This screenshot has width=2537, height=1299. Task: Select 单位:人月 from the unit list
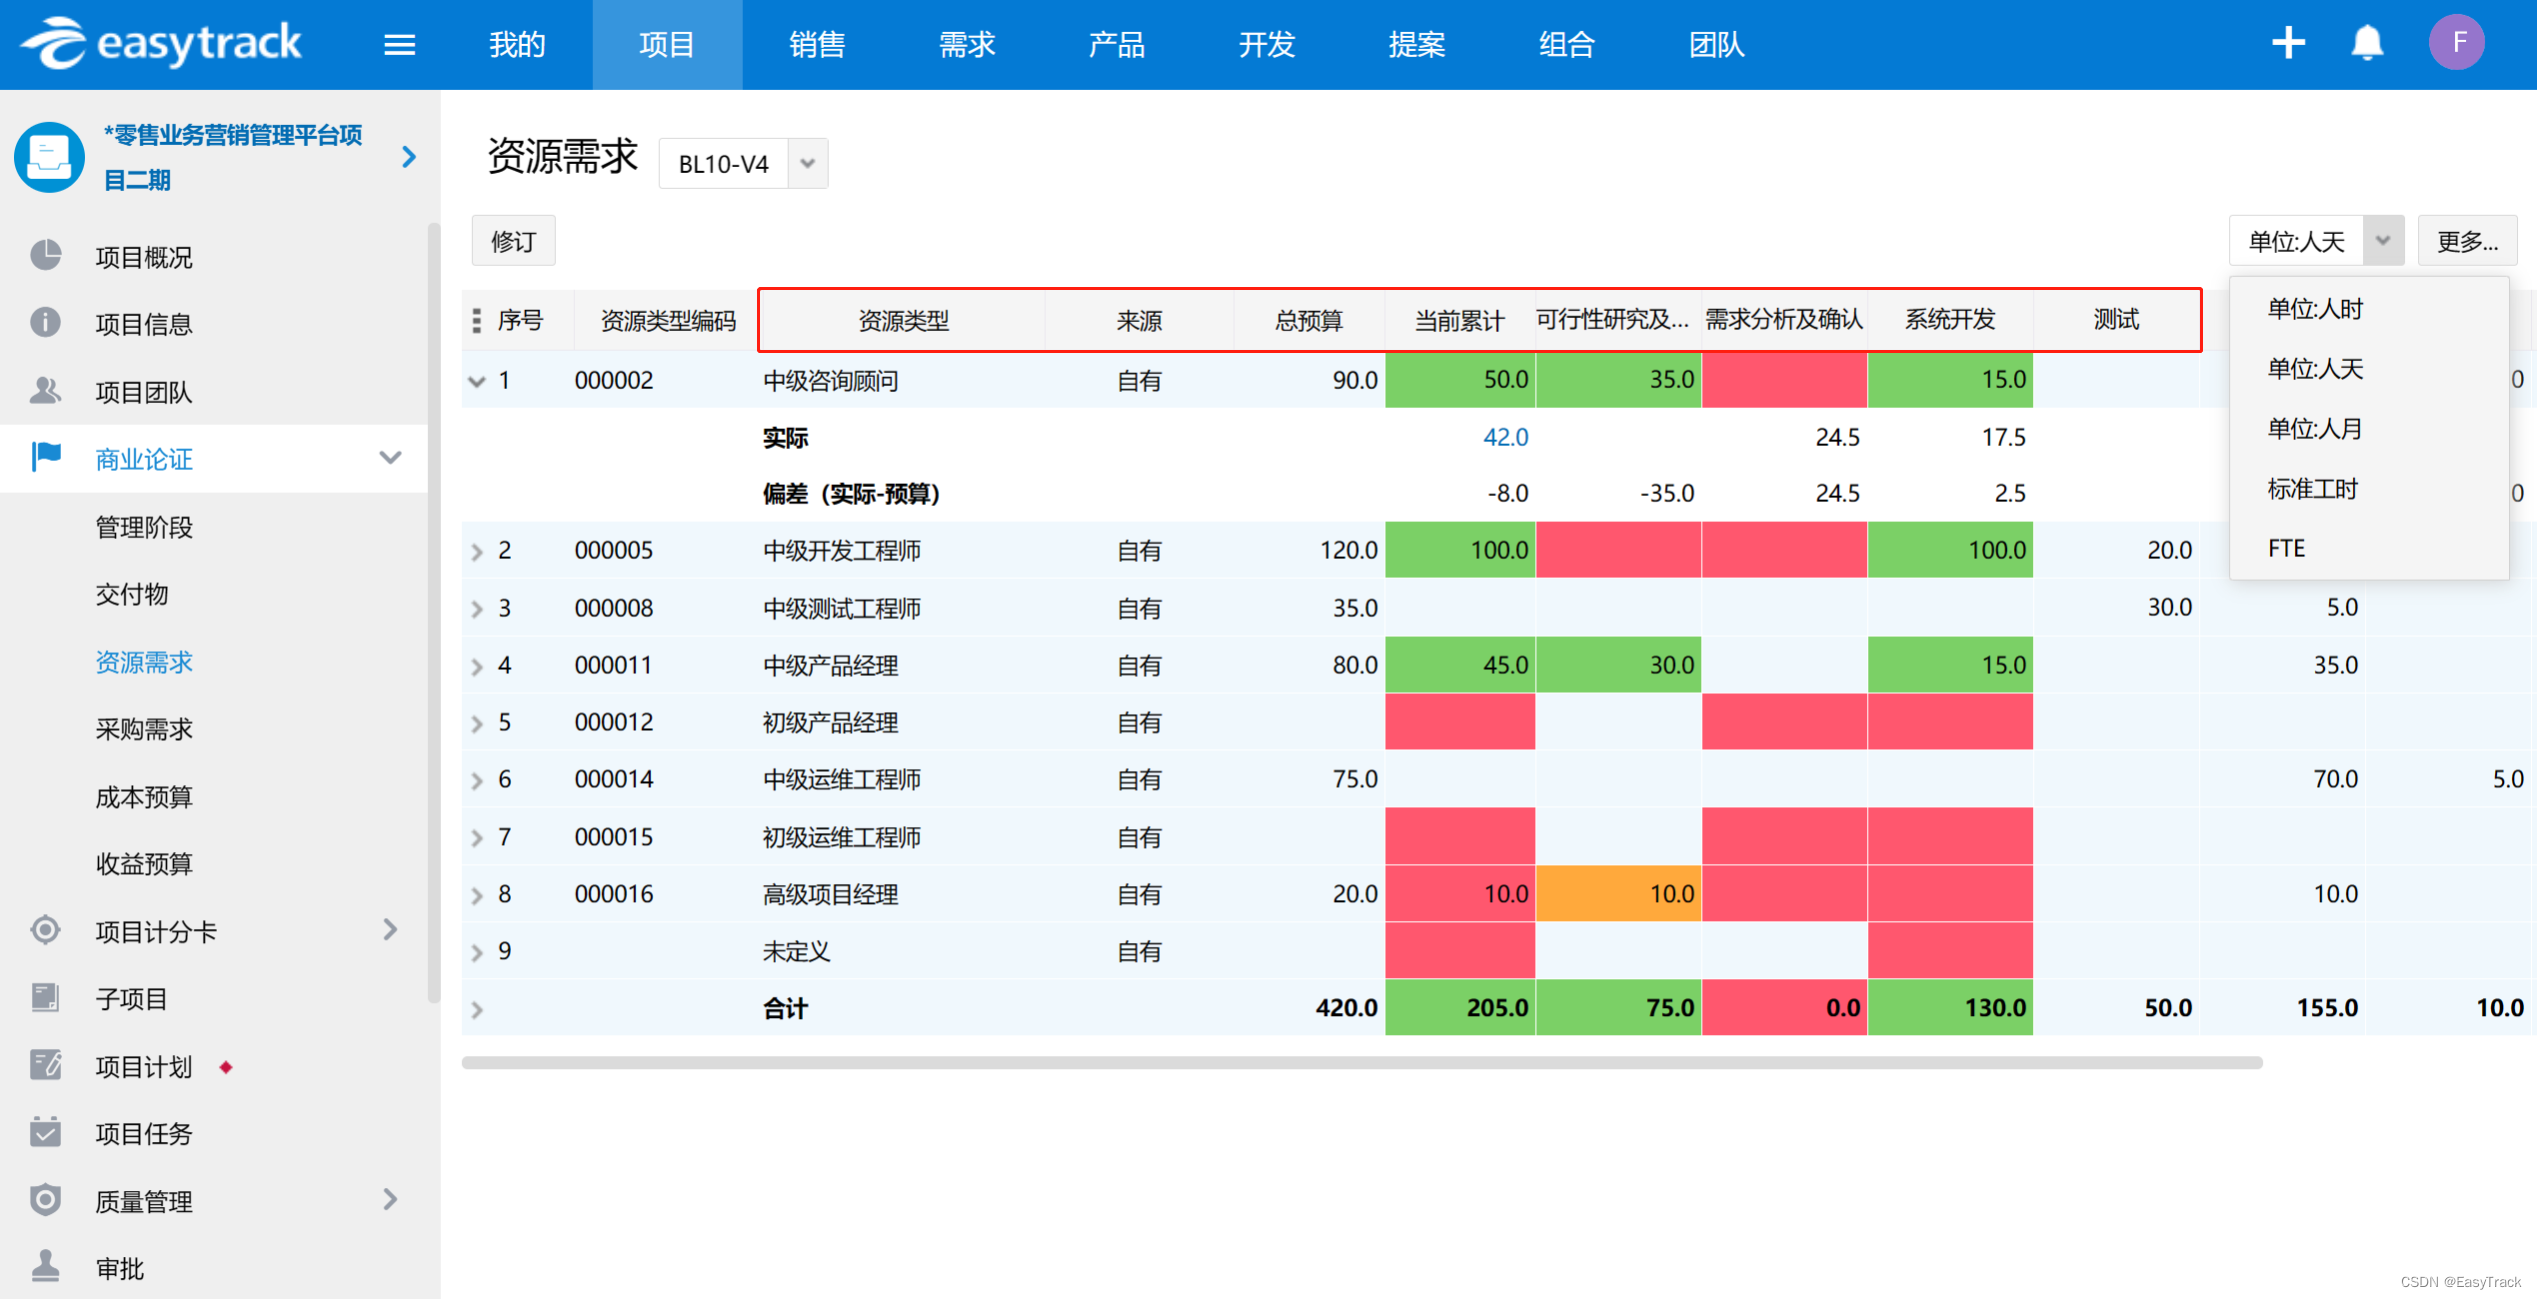(2314, 429)
